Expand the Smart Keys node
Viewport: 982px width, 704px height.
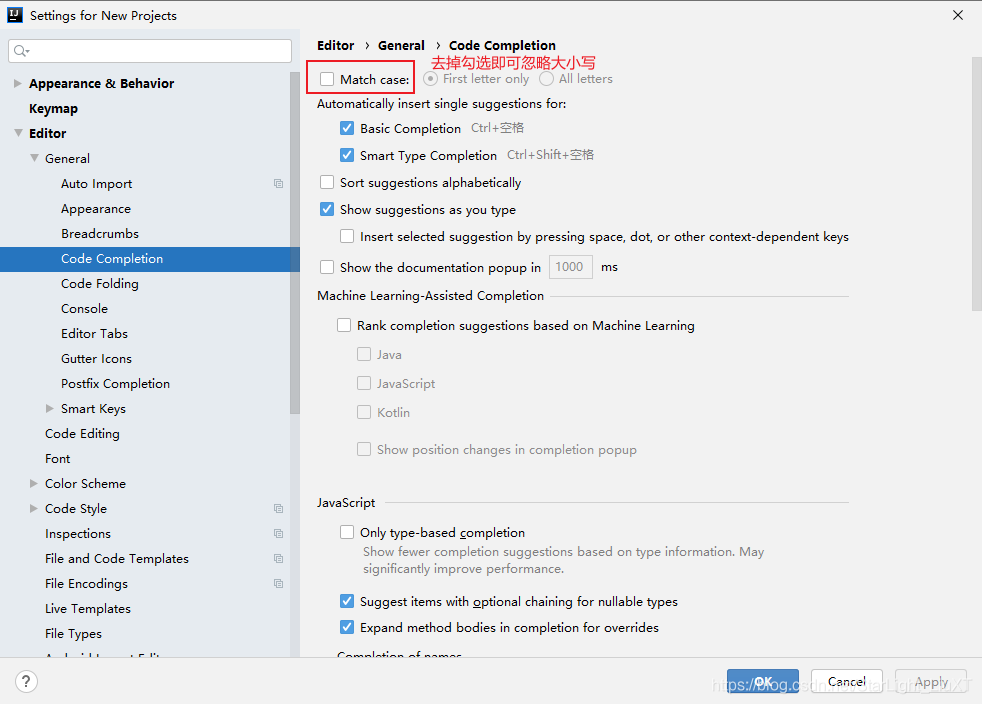pyautogui.click(x=50, y=408)
